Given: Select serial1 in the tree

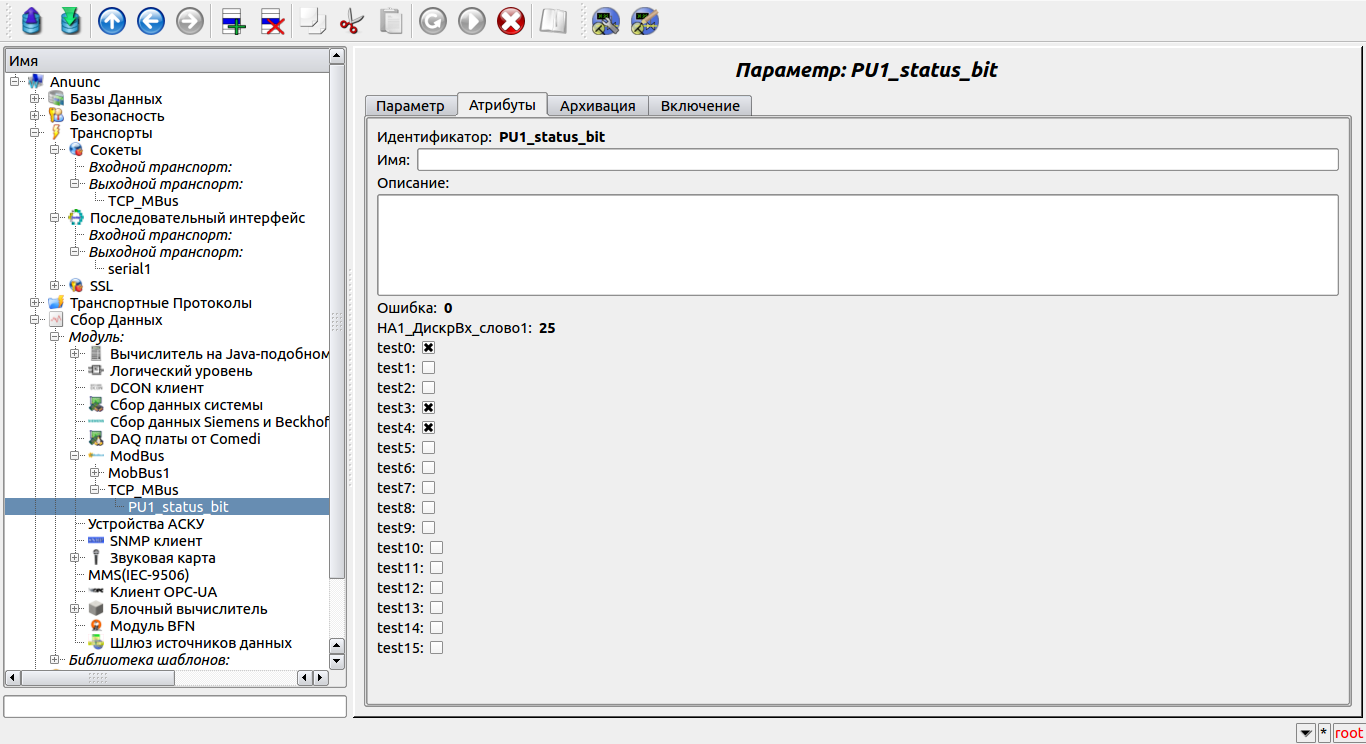Looking at the screenshot, I should pos(129,269).
